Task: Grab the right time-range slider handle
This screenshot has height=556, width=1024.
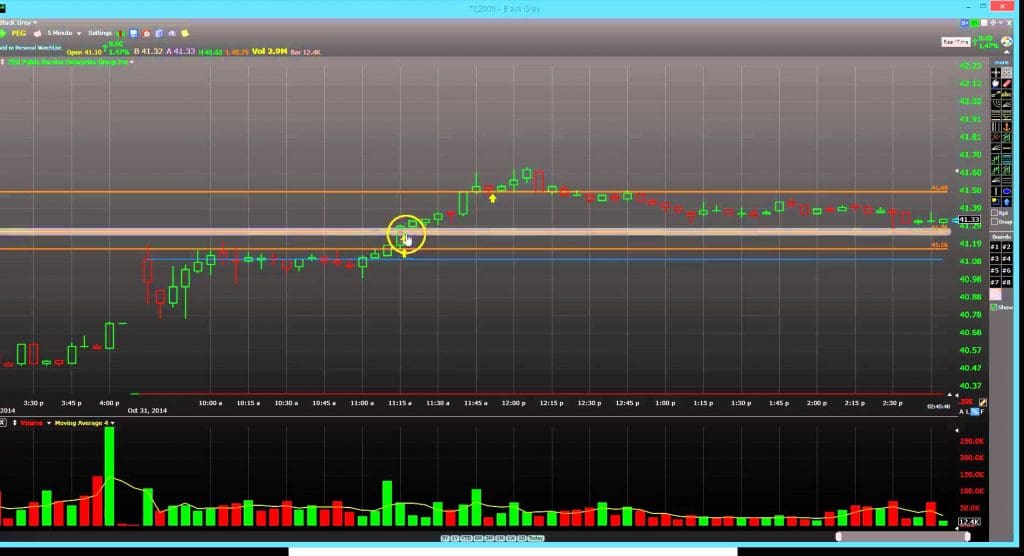Action: tap(967, 536)
